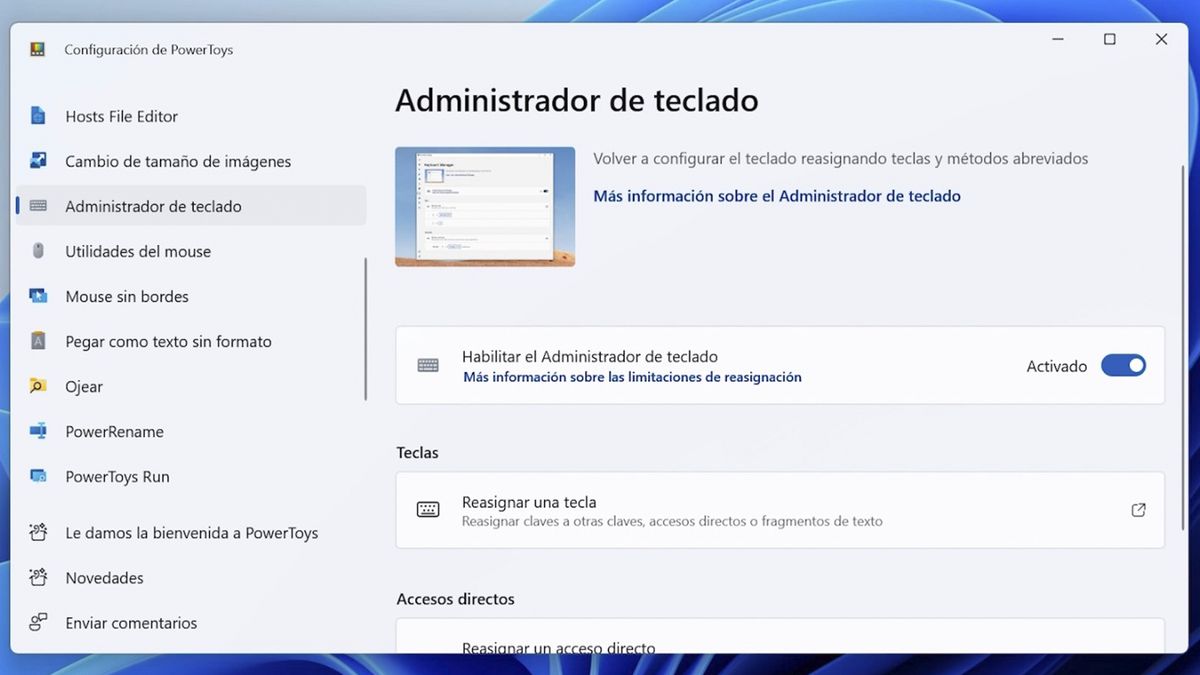Click the Ojear magnifier icon
The height and width of the screenshot is (675, 1200).
click(41, 386)
